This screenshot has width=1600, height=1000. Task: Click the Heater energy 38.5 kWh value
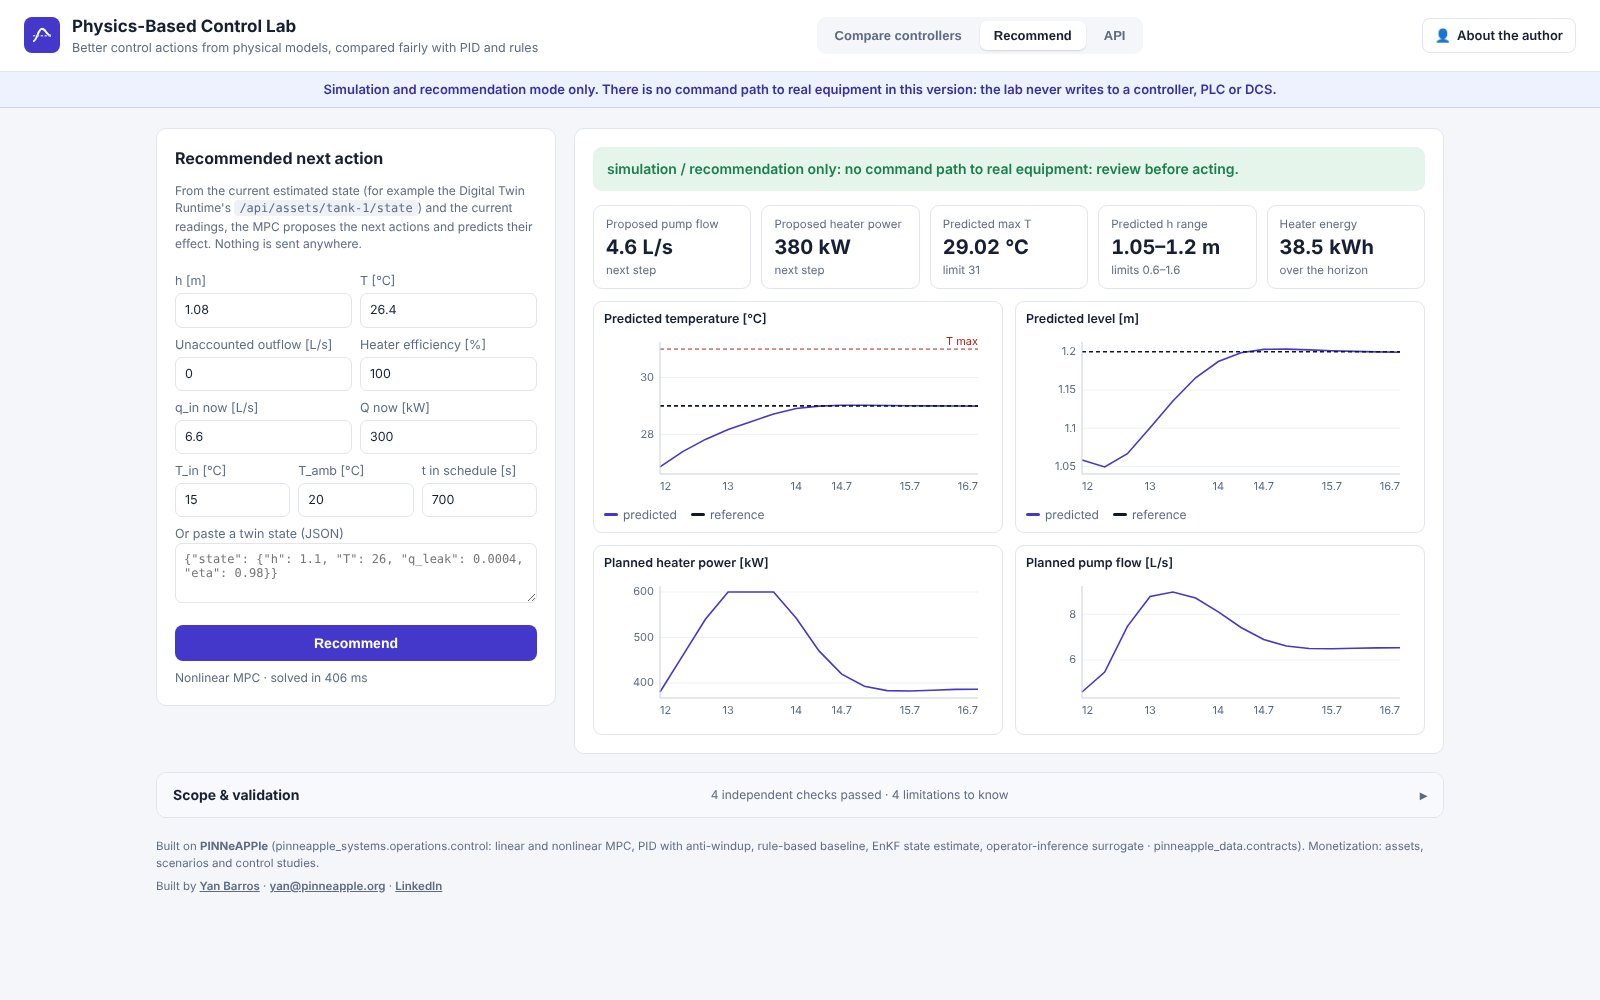[1326, 247]
